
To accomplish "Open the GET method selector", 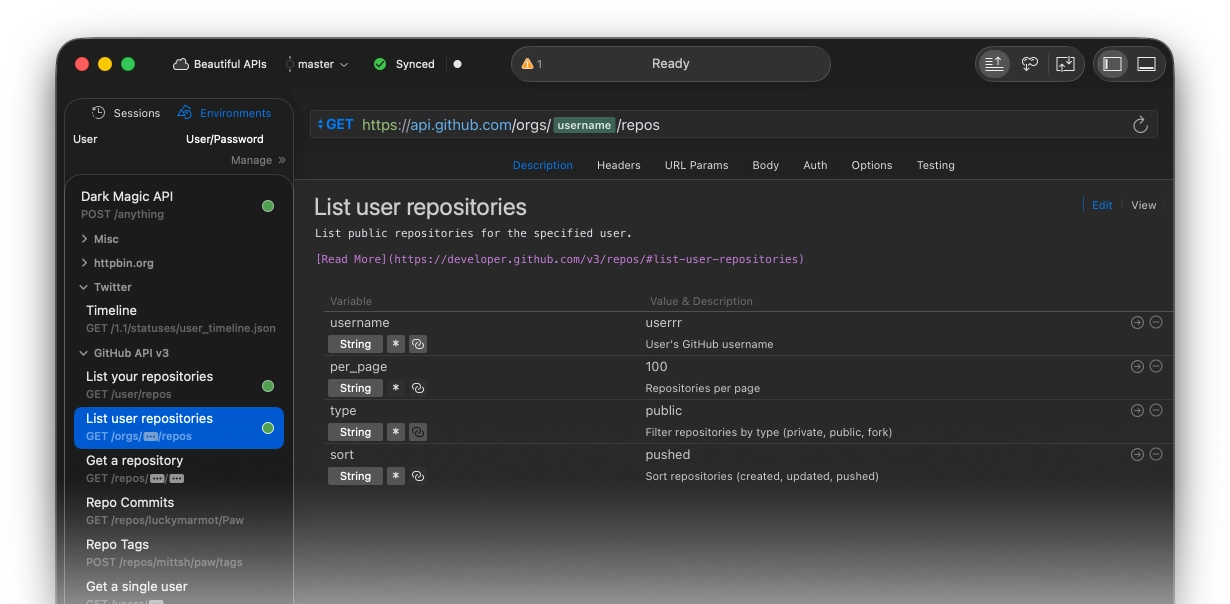I will coord(335,125).
